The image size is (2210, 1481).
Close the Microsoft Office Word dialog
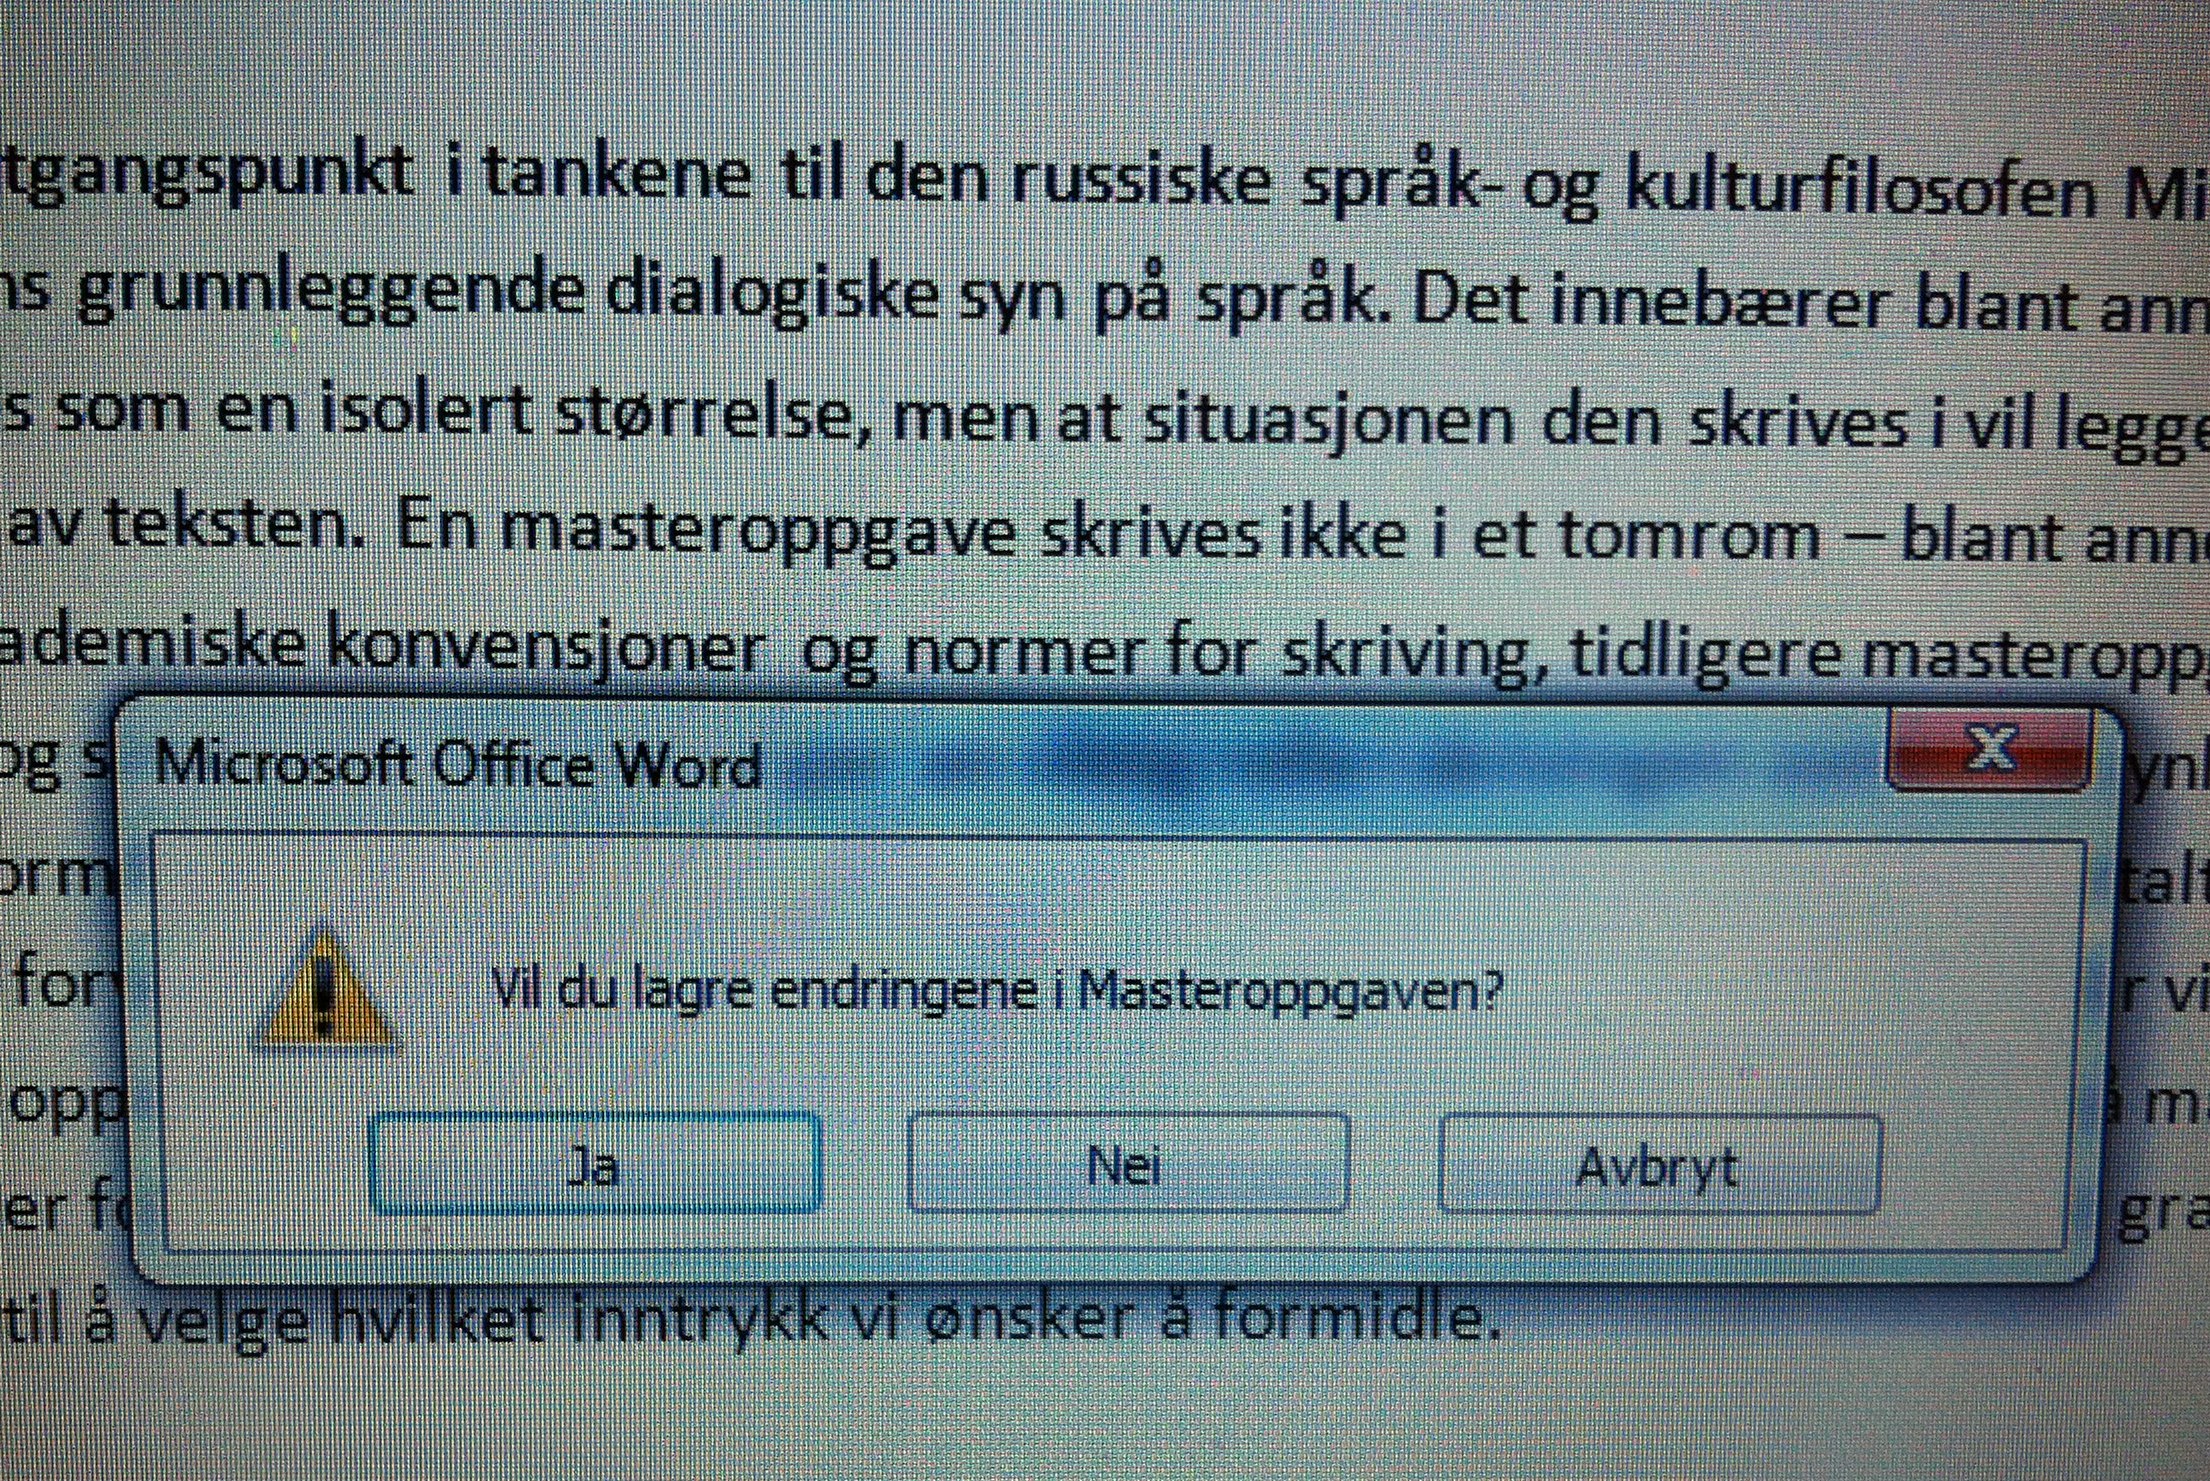tap(1988, 749)
